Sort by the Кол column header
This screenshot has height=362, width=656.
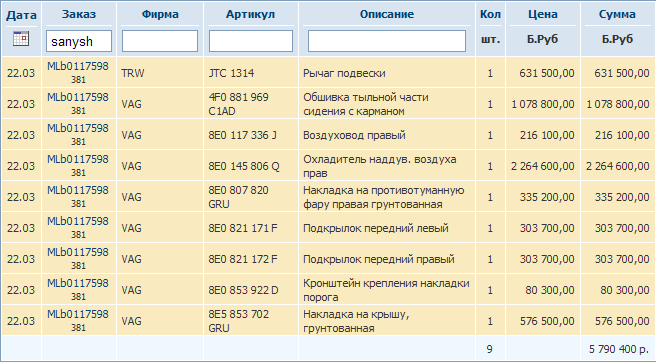[x=490, y=14]
